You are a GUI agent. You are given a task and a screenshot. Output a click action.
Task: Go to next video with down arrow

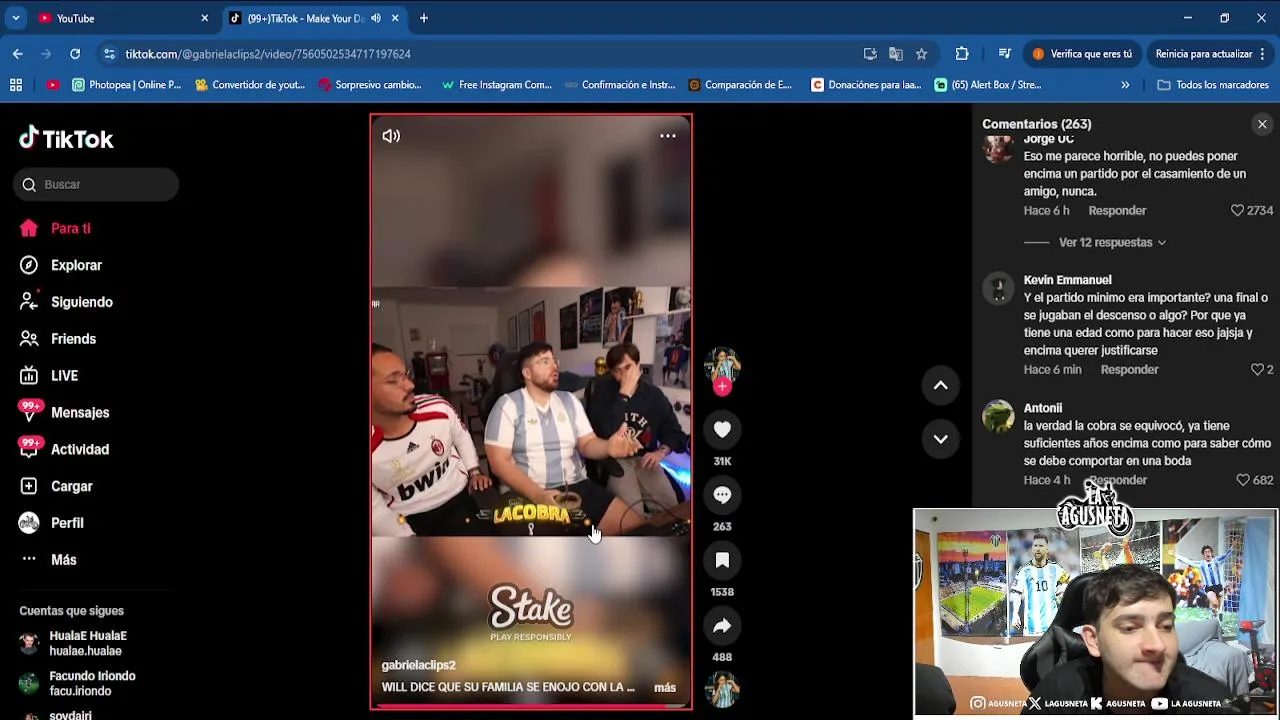(x=940, y=438)
